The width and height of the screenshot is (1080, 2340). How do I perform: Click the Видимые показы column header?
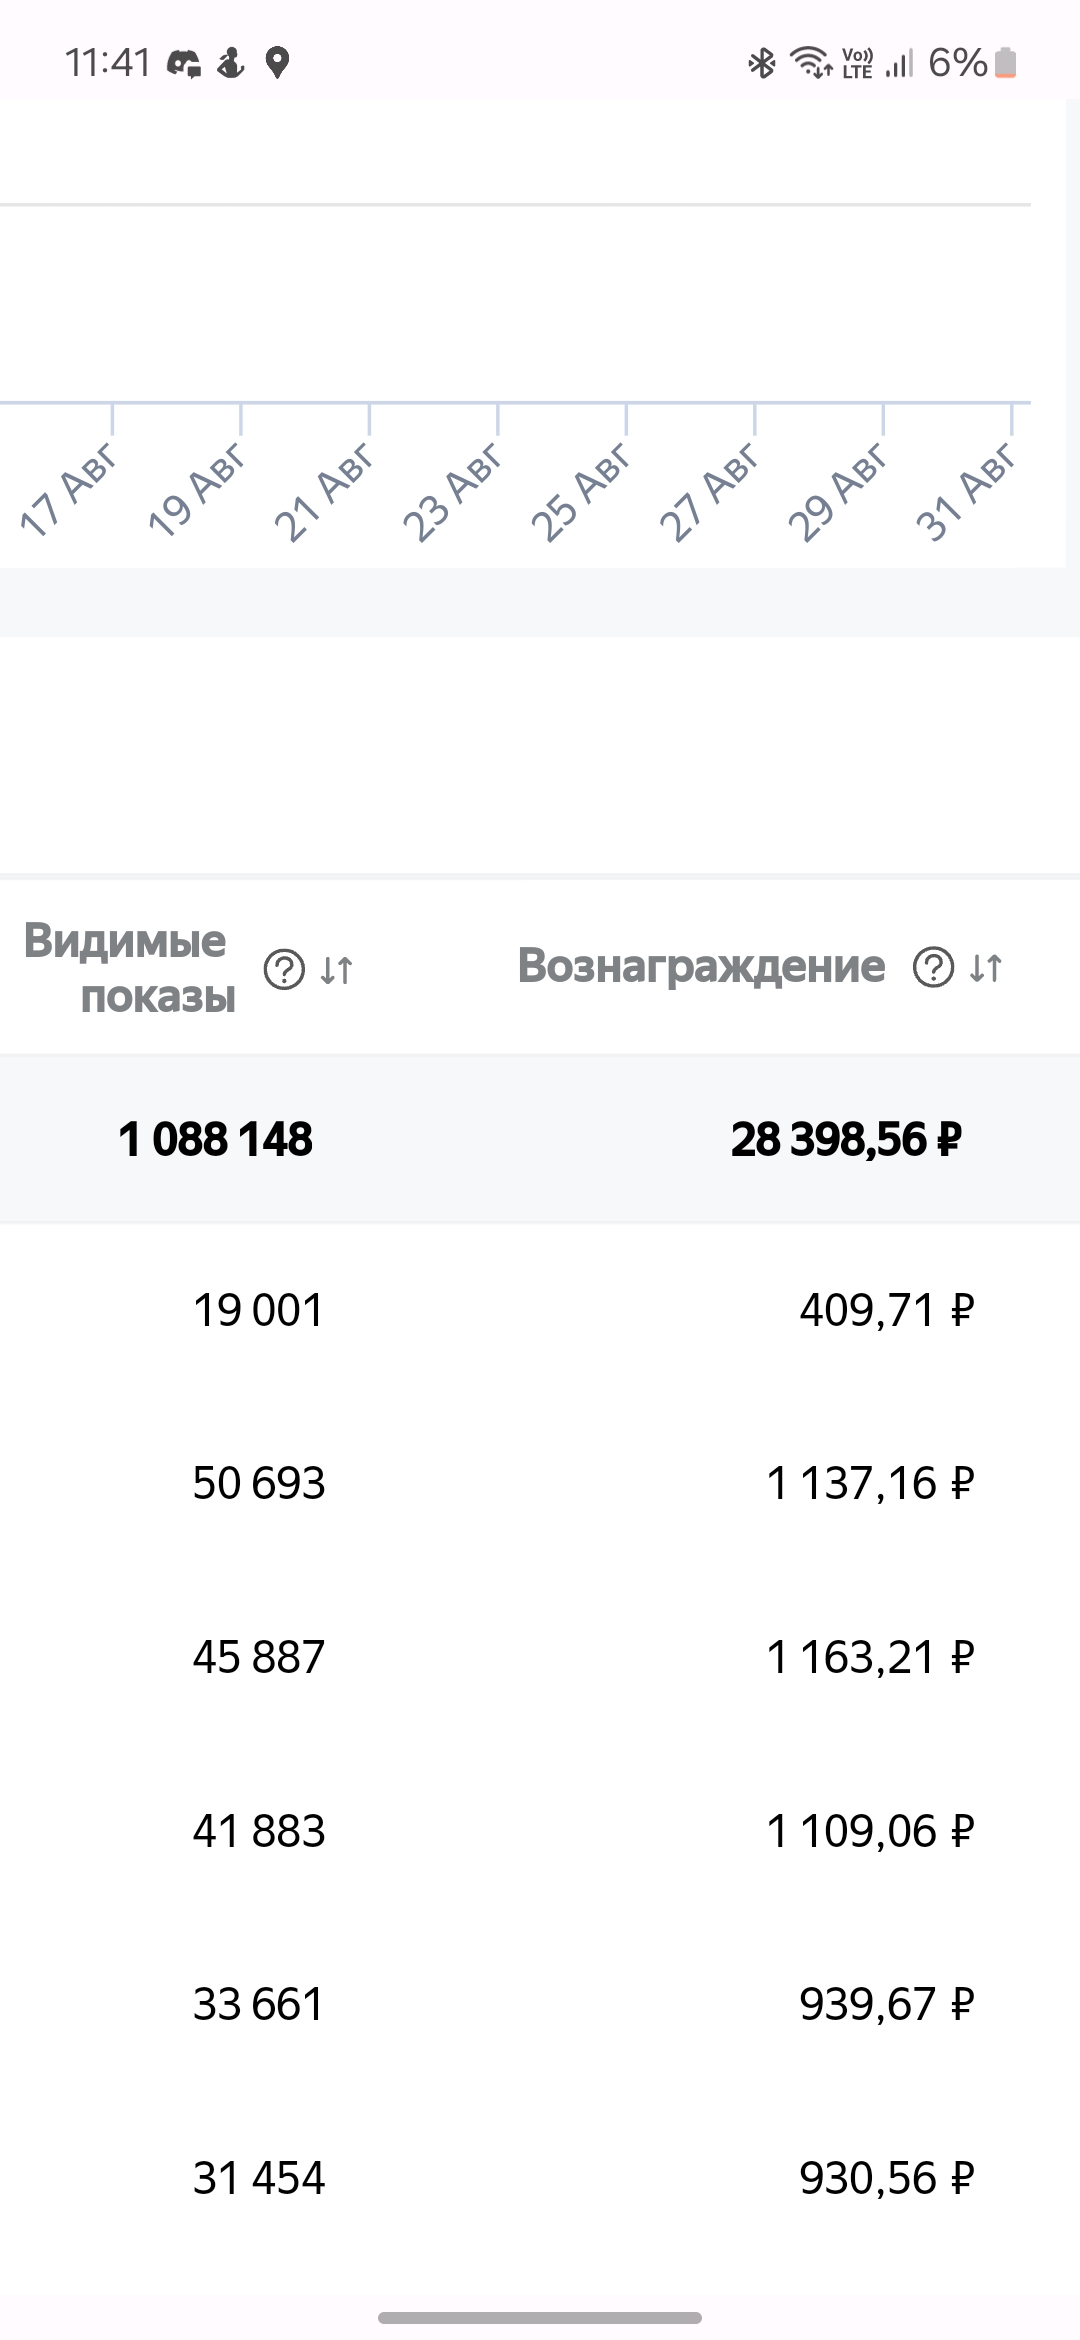(x=130, y=968)
